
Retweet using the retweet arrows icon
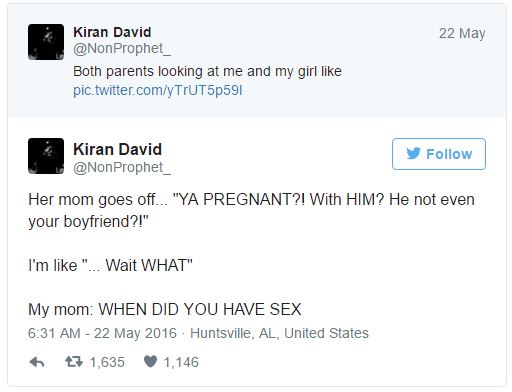(74, 362)
